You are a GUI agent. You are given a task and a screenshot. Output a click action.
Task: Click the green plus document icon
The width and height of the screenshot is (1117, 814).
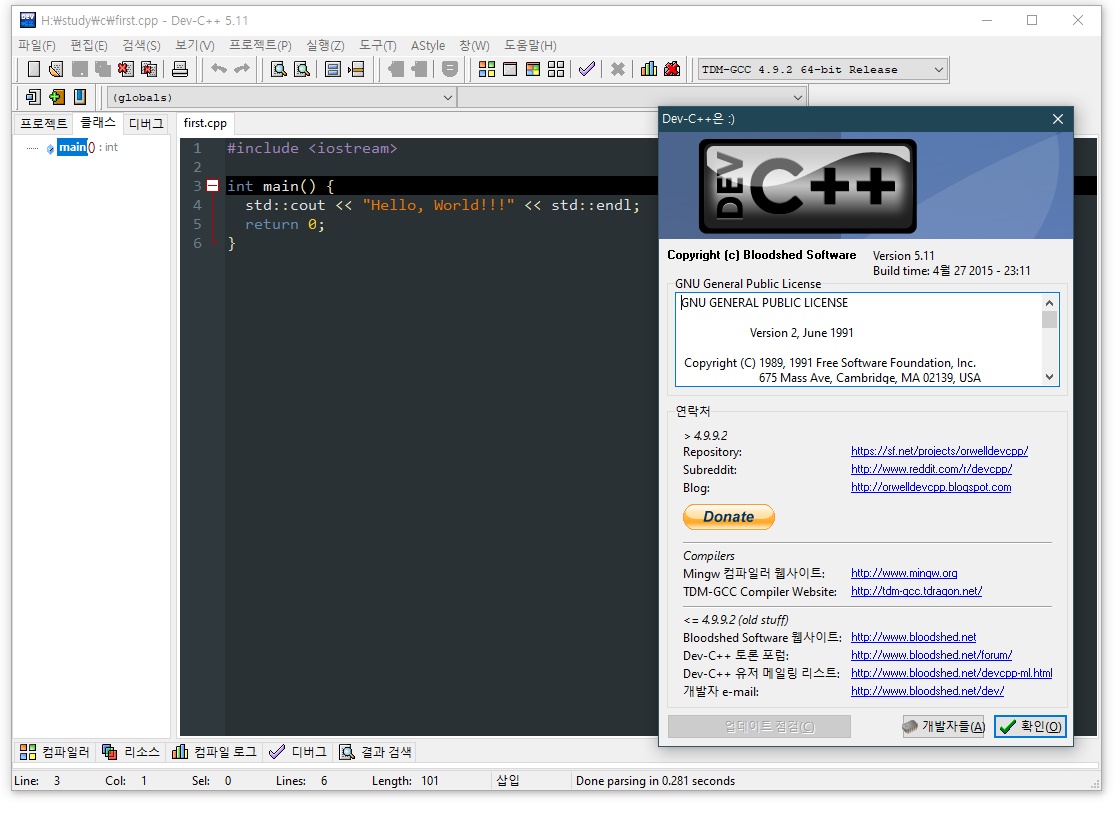[x=56, y=97]
